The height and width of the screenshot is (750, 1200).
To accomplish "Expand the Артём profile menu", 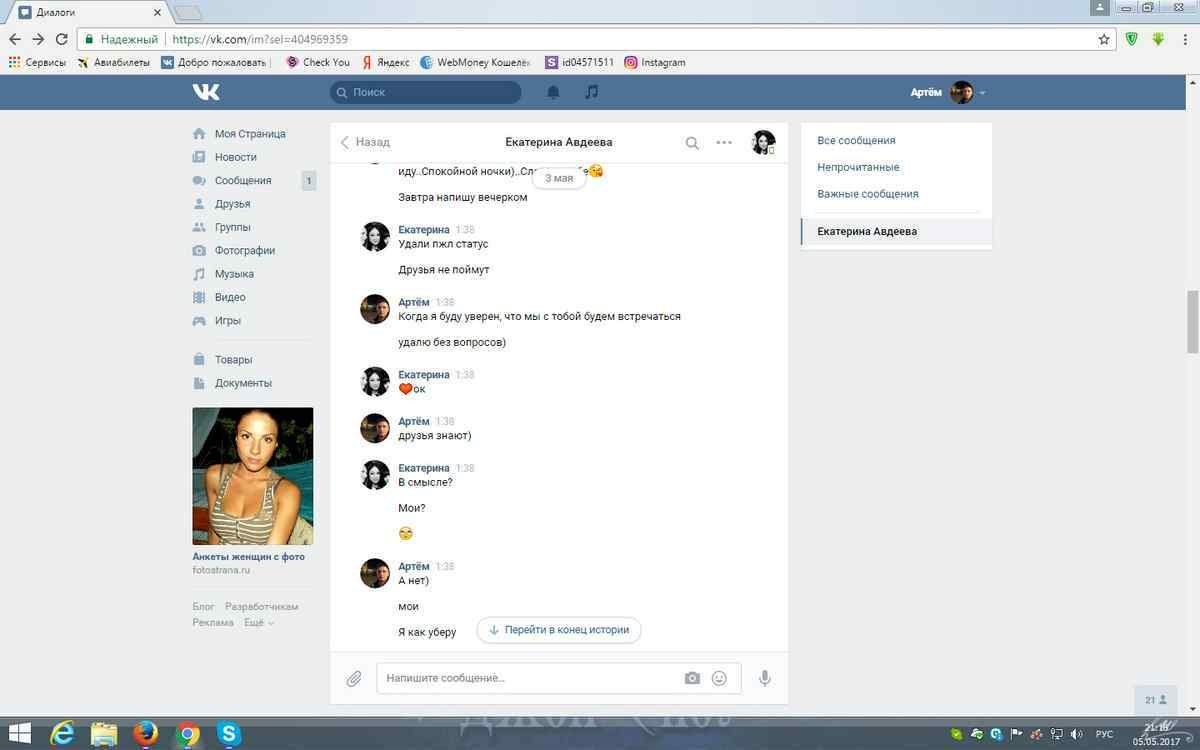I will (948, 92).
